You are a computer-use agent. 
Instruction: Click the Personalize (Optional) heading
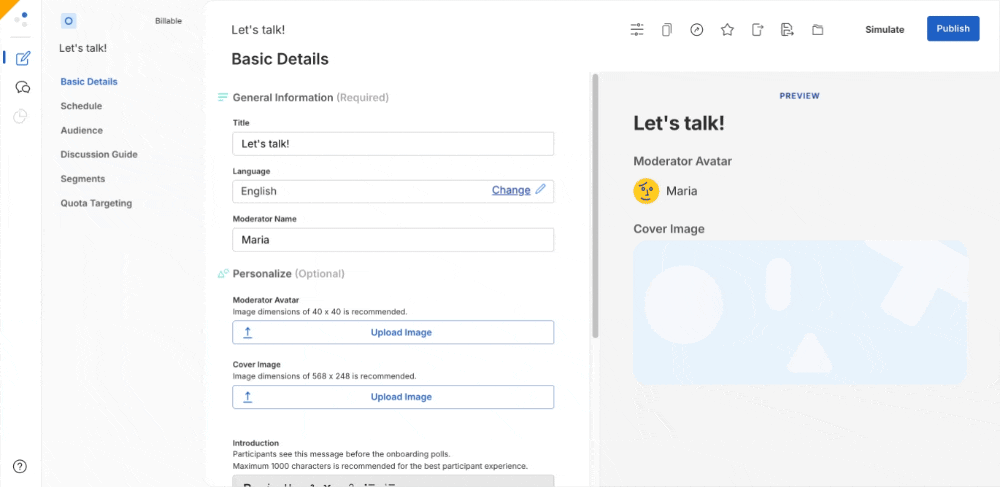pyautogui.click(x=288, y=273)
